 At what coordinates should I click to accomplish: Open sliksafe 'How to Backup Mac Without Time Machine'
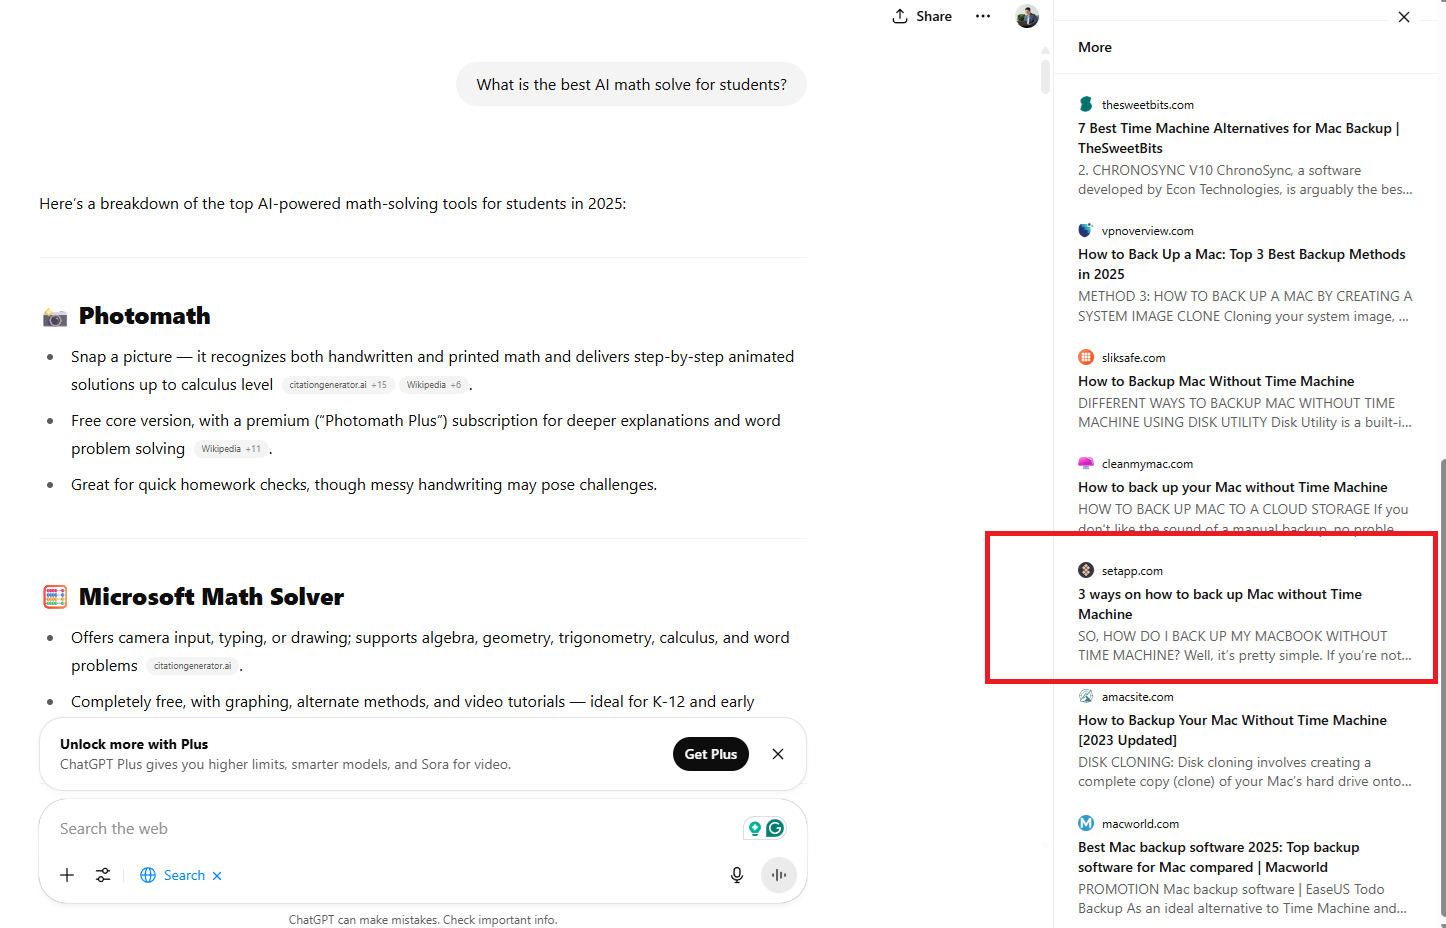[x=1216, y=381]
